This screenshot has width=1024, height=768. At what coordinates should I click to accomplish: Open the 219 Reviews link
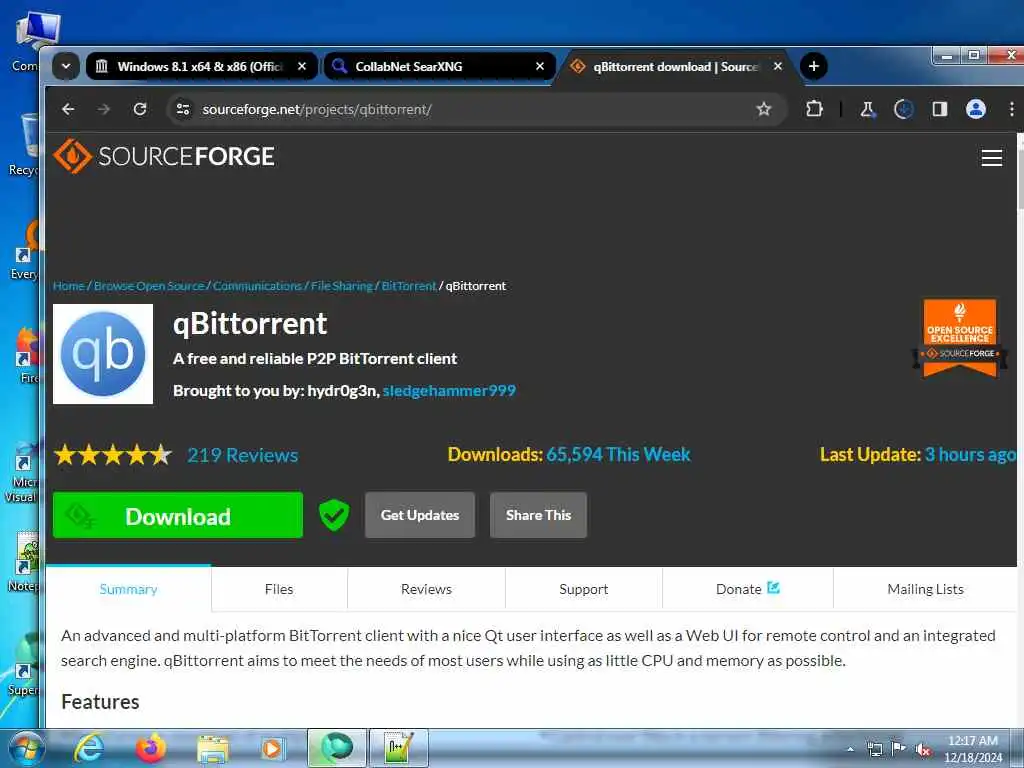242,455
